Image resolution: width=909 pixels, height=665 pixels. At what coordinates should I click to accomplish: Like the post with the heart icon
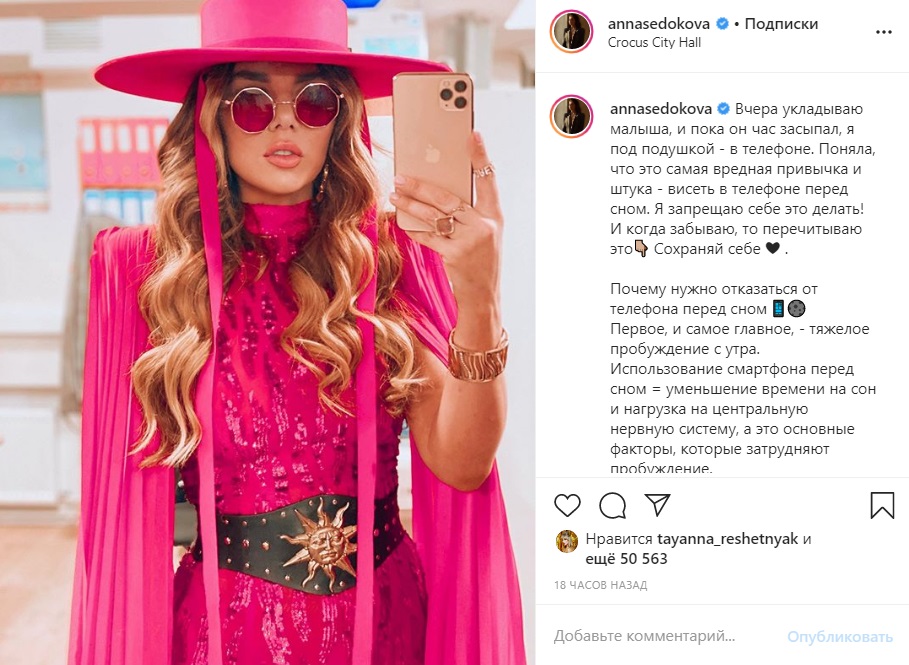coord(567,506)
